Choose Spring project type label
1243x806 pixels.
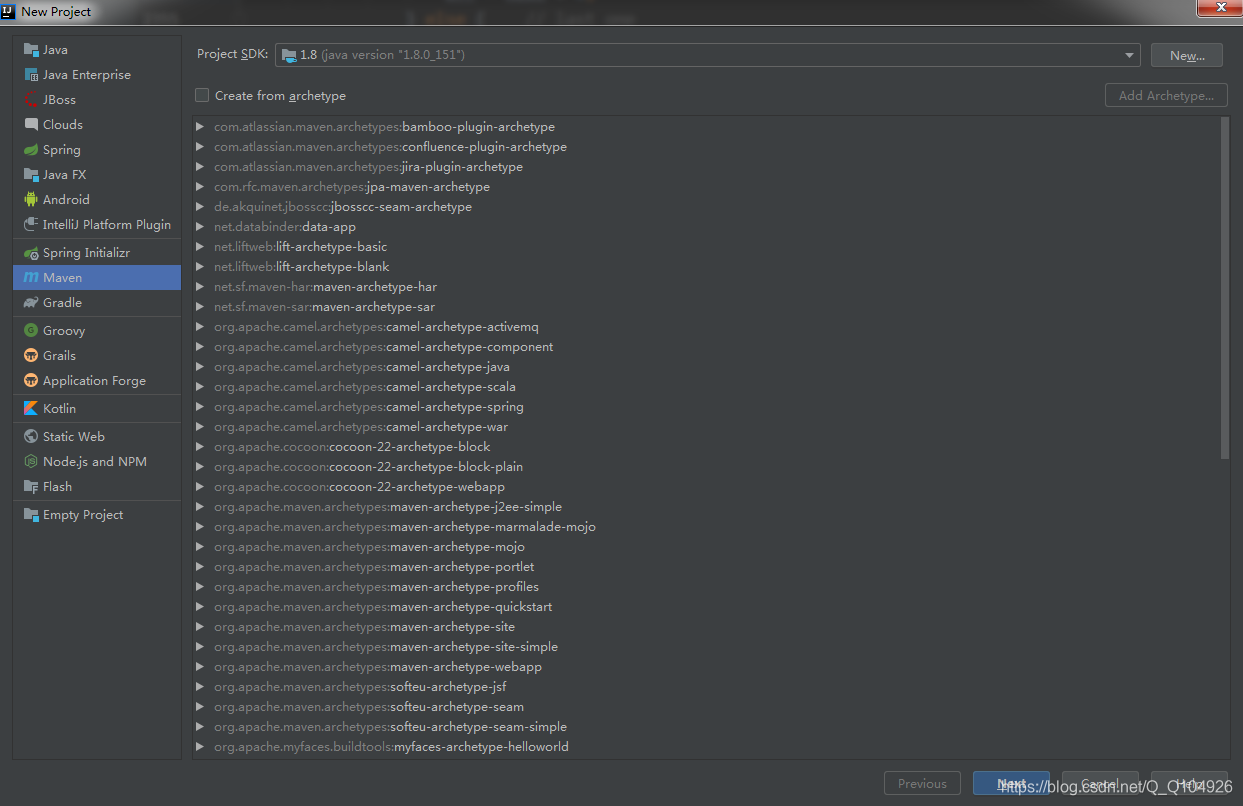tap(62, 150)
